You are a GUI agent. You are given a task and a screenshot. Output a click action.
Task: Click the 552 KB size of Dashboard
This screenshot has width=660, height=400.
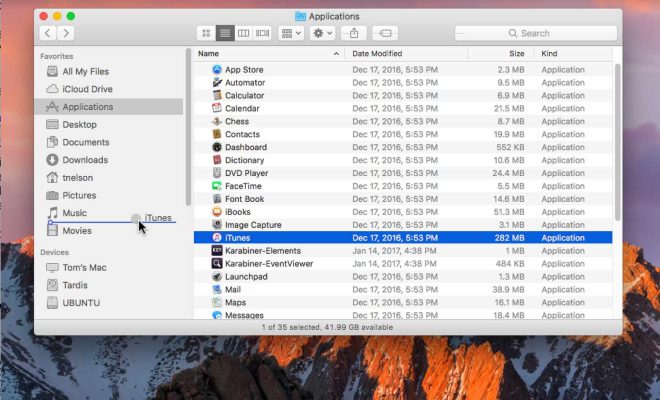510,147
